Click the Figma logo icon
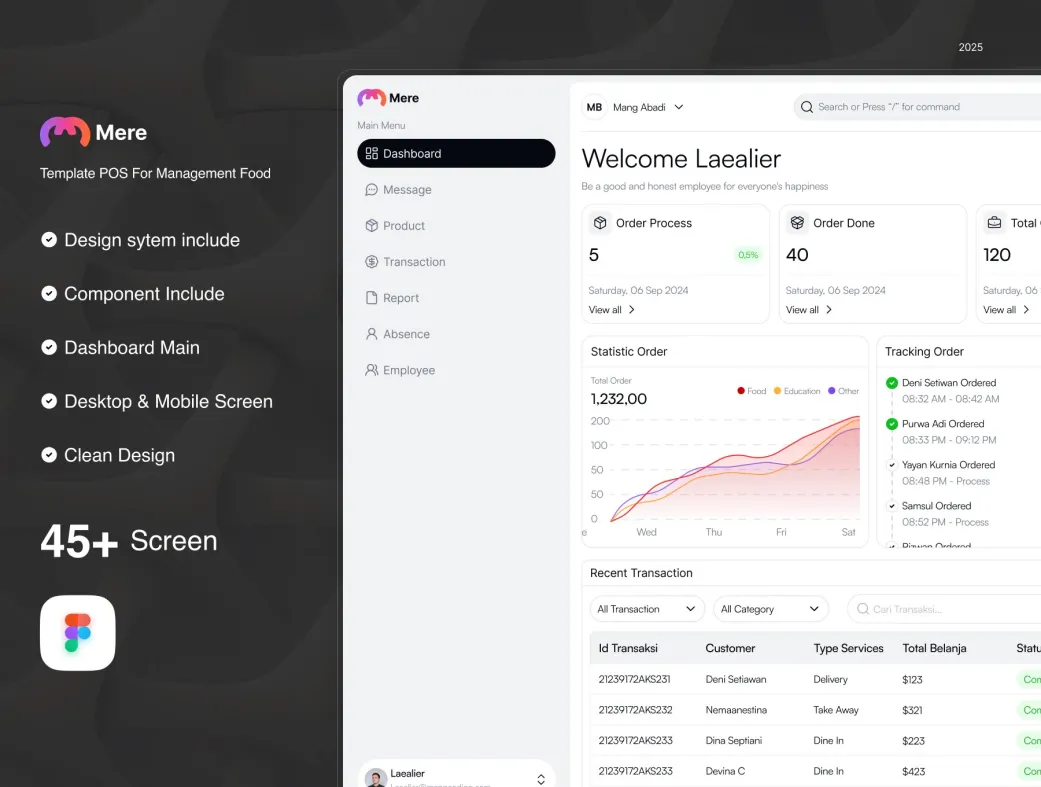Viewport: 1041px width, 787px height. pos(77,632)
